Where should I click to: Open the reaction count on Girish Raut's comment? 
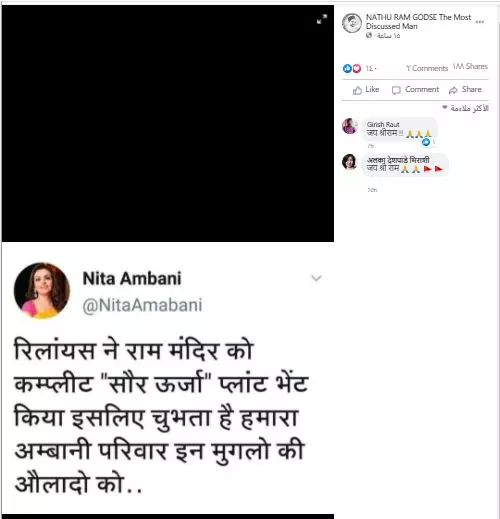(x=428, y=142)
